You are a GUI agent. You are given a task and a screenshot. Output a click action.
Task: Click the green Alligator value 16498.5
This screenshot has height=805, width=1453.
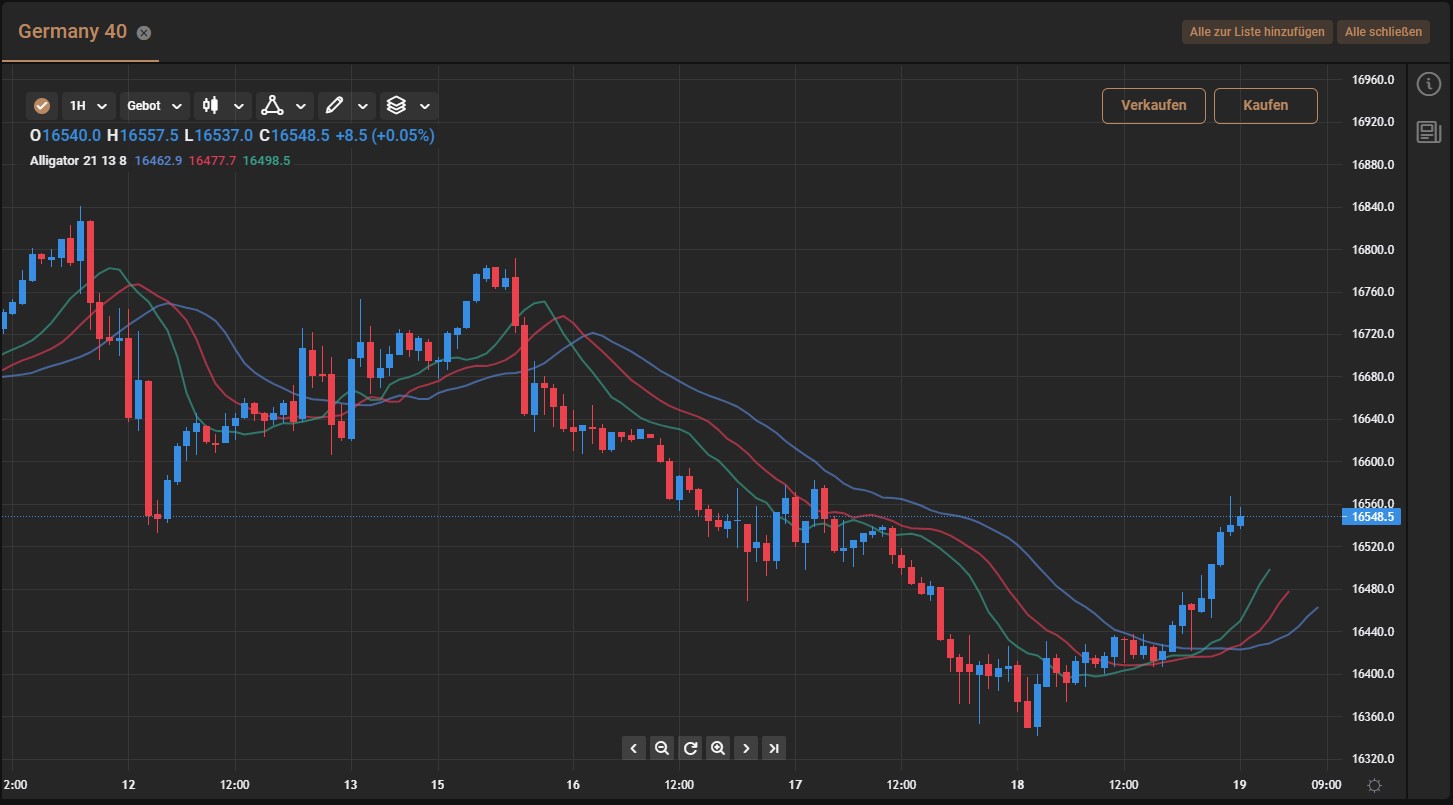pyautogui.click(x=266, y=160)
